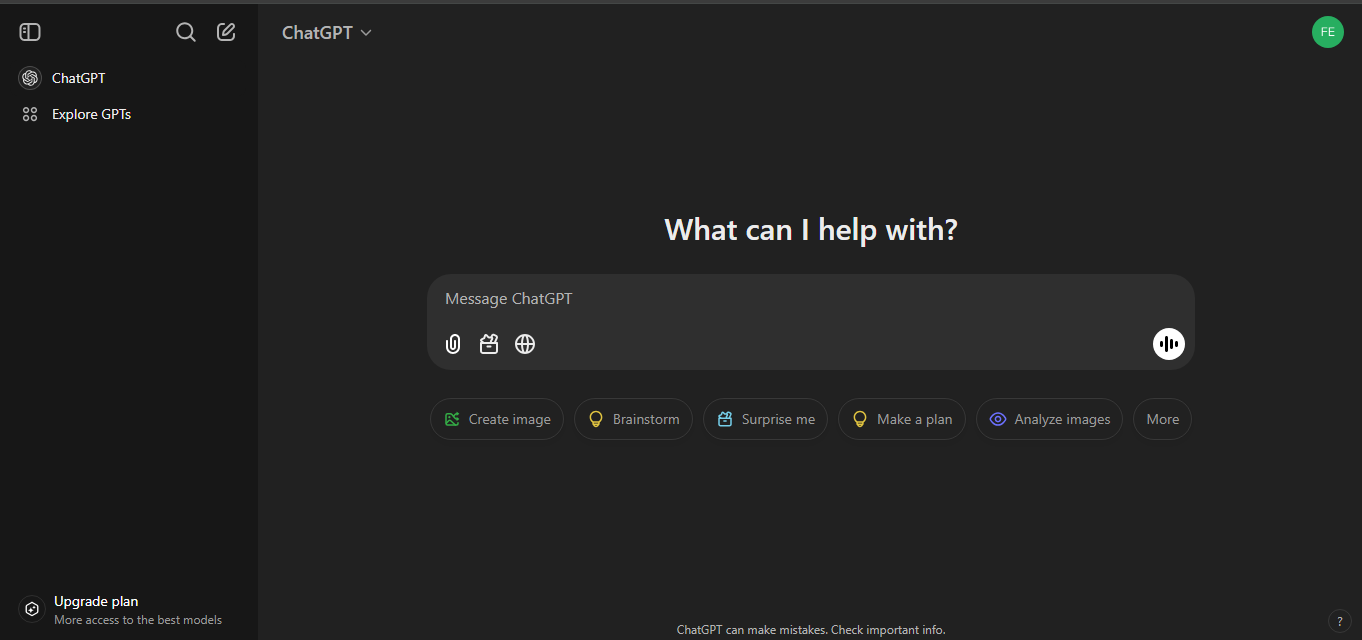Screen dimensions: 1362x640
Task: Click the paperclip attach files icon
Action: pos(453,344)
